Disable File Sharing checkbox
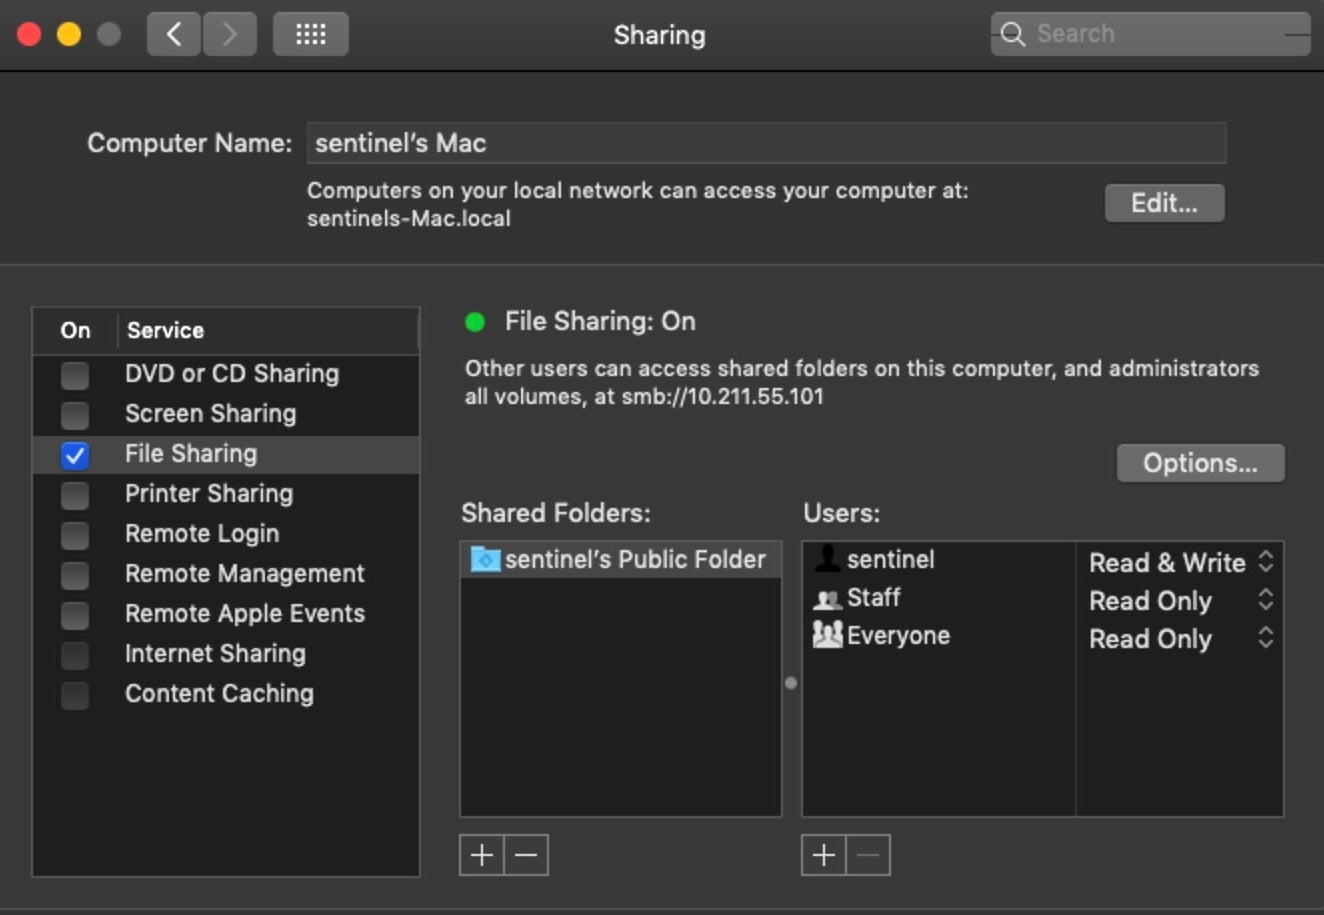This screenshot has height=915, width=1324. coord(75,455)
